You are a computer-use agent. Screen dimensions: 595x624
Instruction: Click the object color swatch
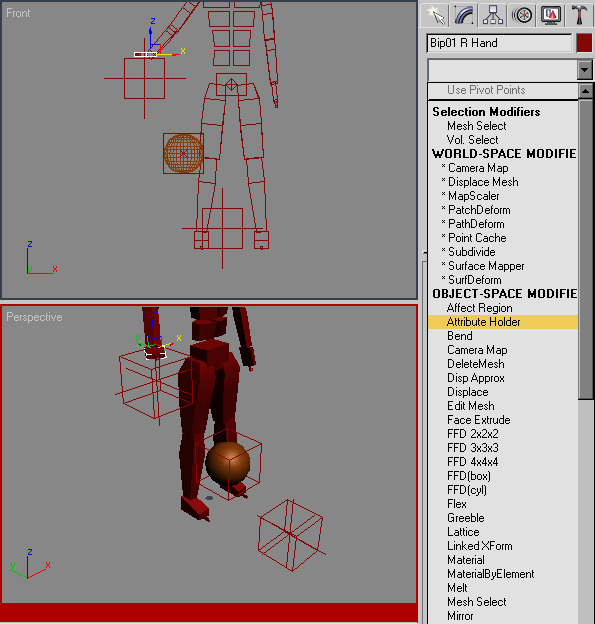[584, 43]
